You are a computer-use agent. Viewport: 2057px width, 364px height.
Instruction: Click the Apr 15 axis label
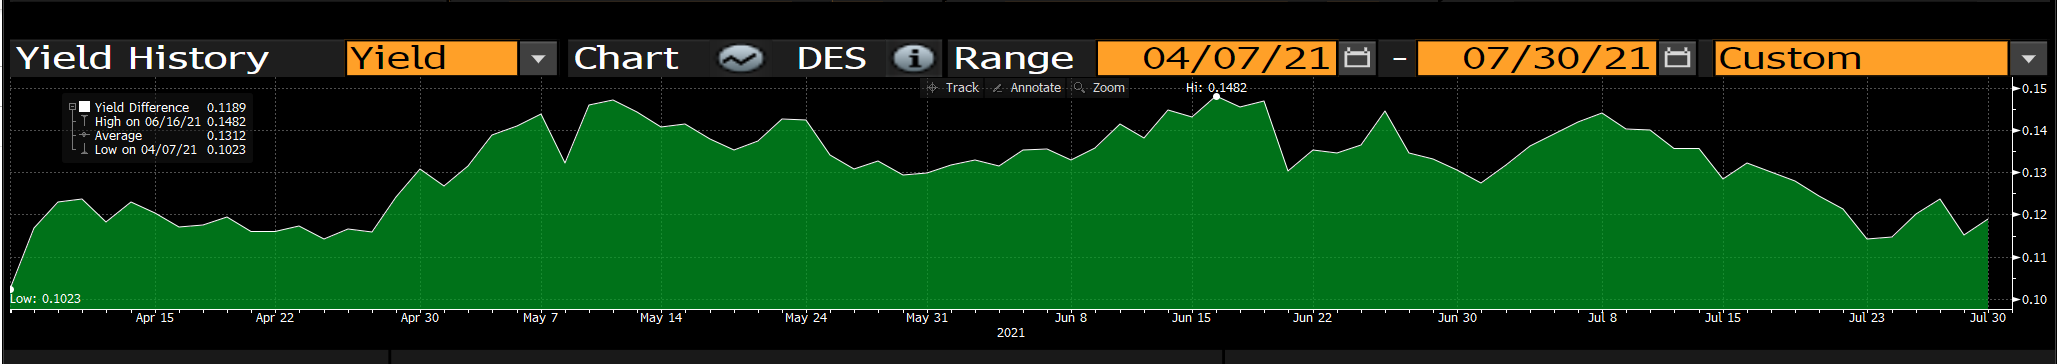154,318
